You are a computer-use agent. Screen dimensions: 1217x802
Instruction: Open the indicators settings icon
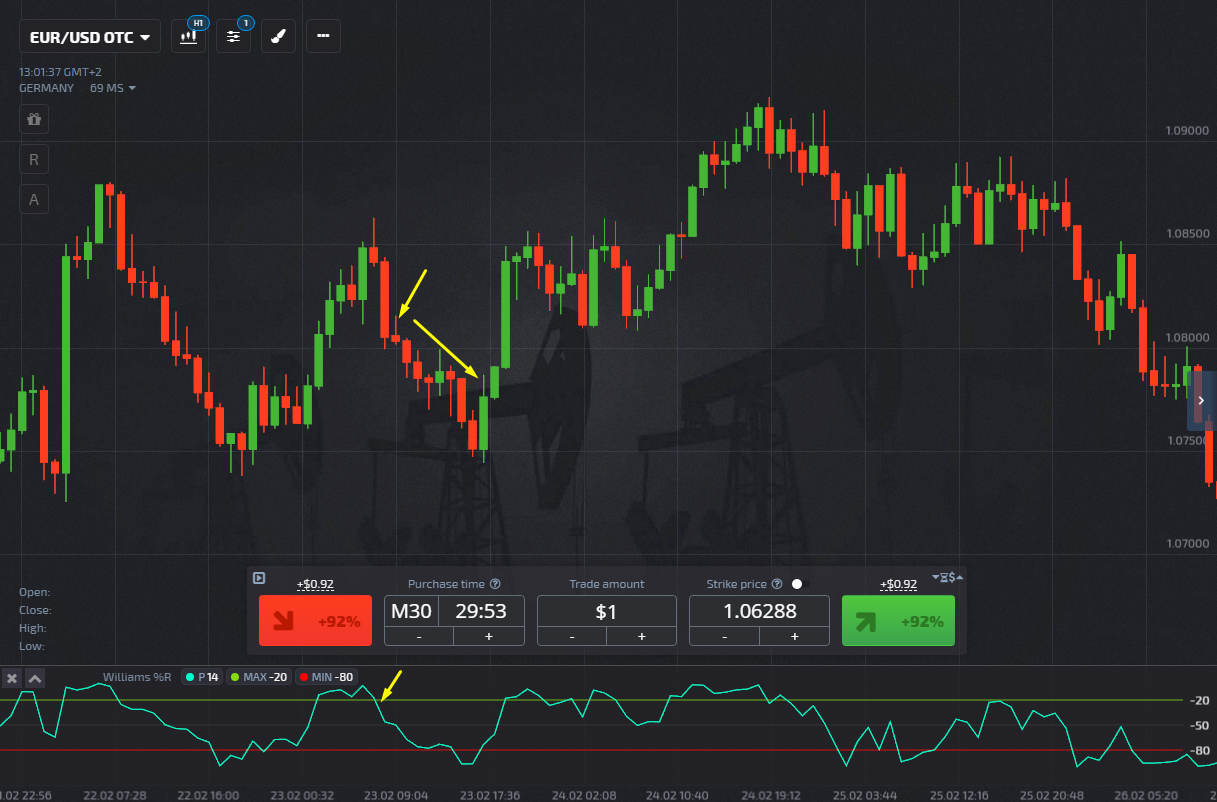coord(234,36)
